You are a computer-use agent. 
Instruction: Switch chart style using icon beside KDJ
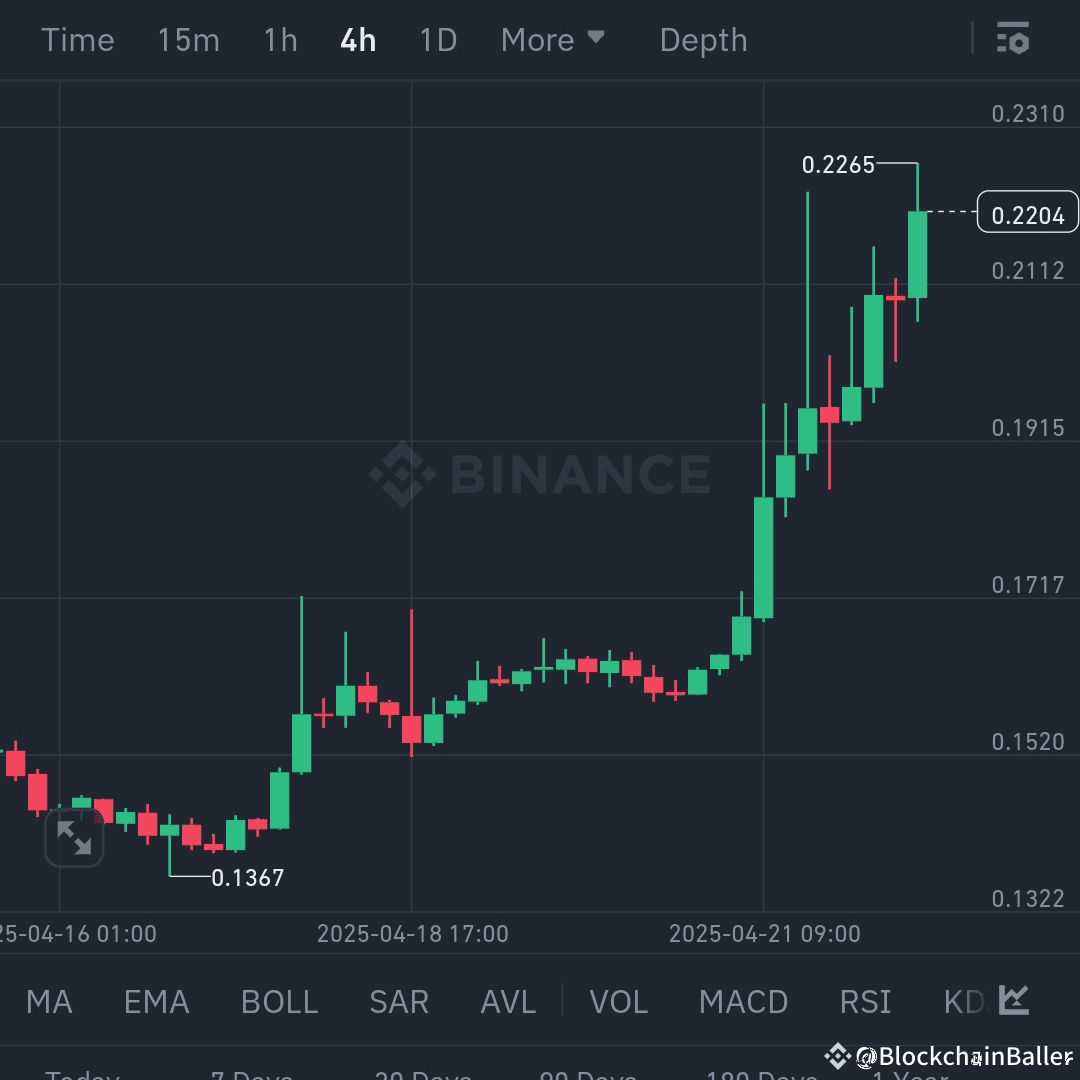[x=1013, y=1001]
